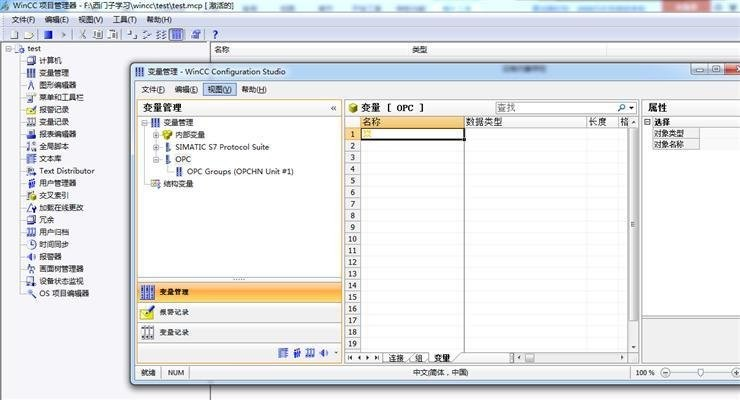Open 菜单和工具栏 in the project tree
The image size is (740, 400).
click(61, 97)
